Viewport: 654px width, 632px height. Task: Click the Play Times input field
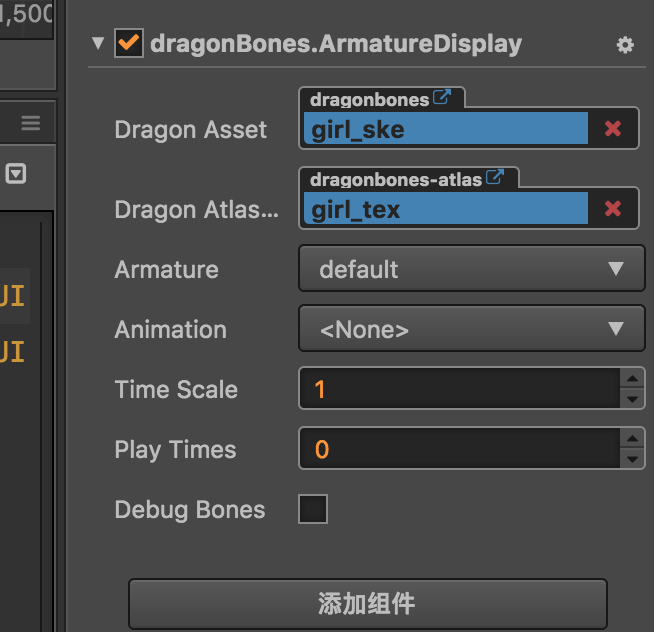pyautogui.click(x=459, y=449)
